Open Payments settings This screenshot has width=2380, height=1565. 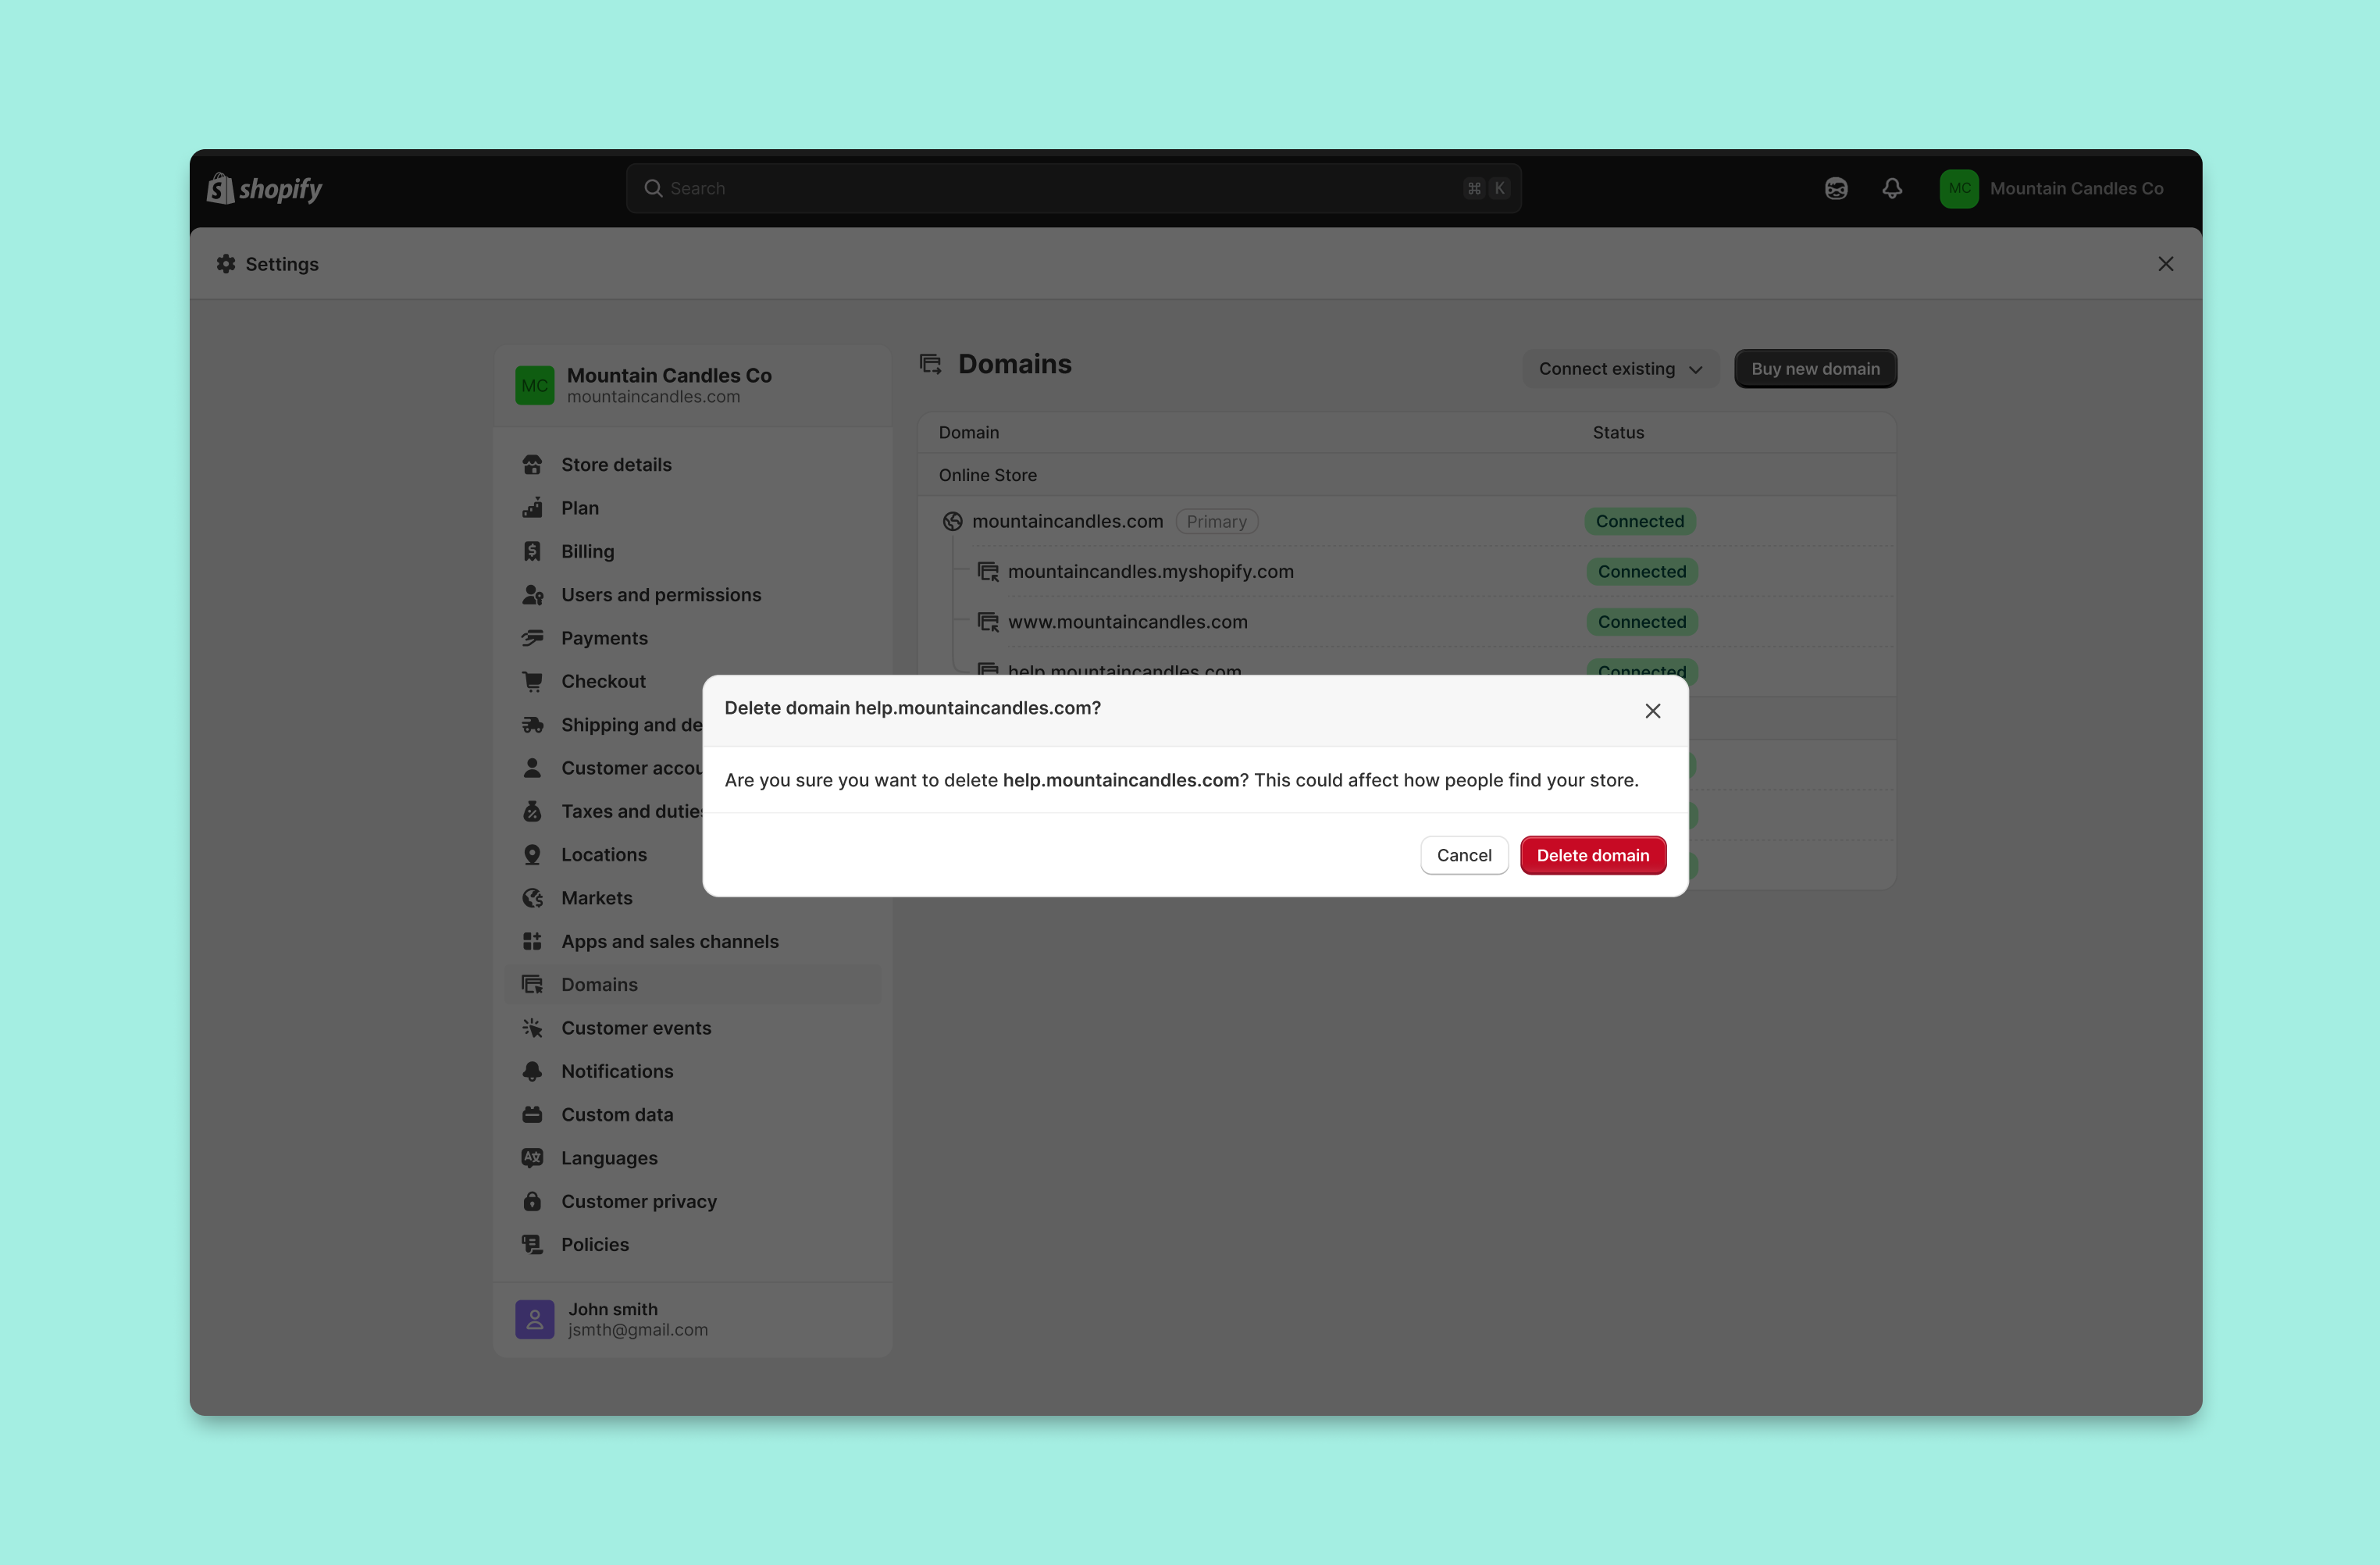pyautogui.click(x=693, y=637)
